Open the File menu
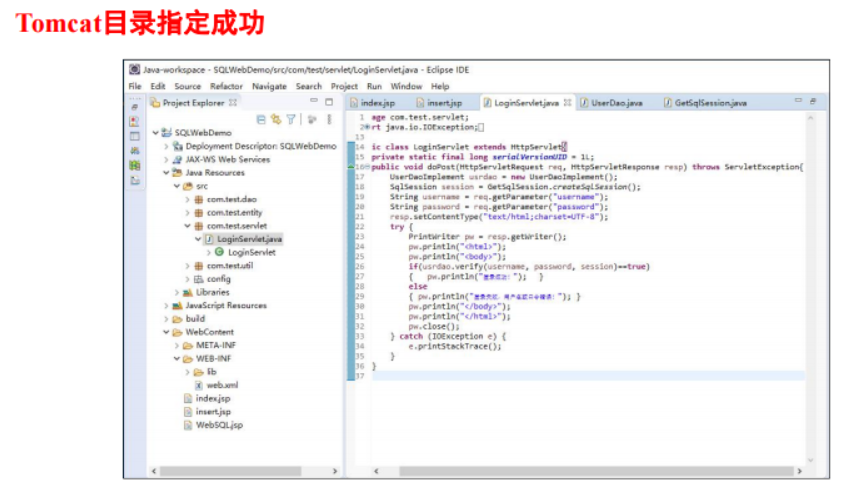 coord(135,86)
